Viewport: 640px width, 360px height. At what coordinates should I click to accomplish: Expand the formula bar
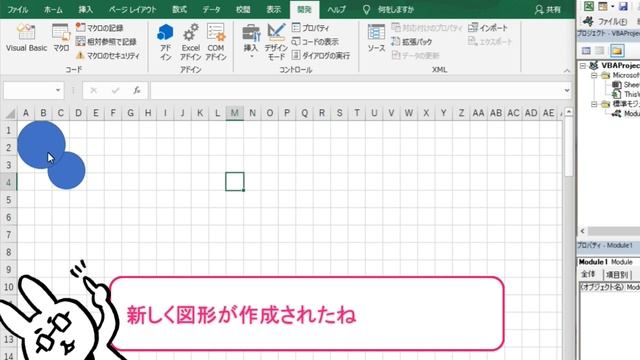pyautogui.click(x=567, y=90)
